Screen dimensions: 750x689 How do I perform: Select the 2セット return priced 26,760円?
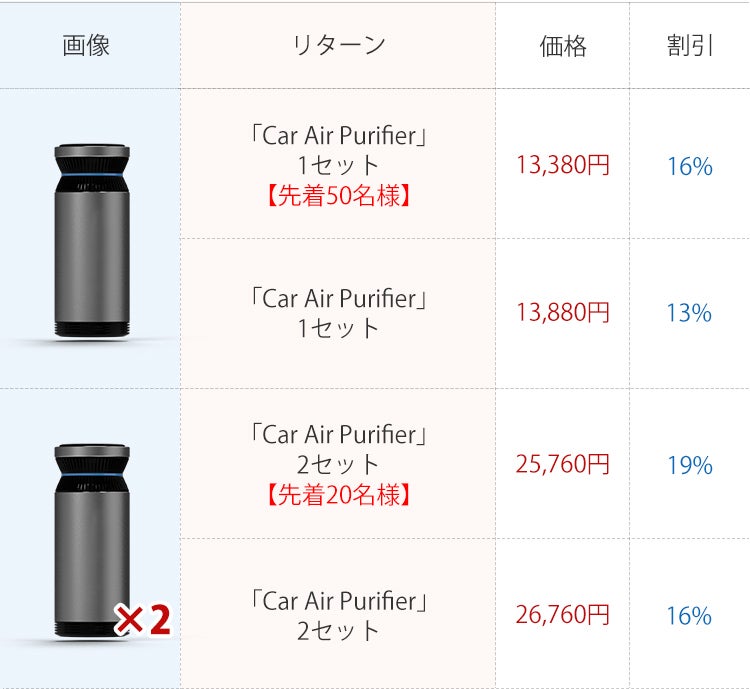point(338,615)
